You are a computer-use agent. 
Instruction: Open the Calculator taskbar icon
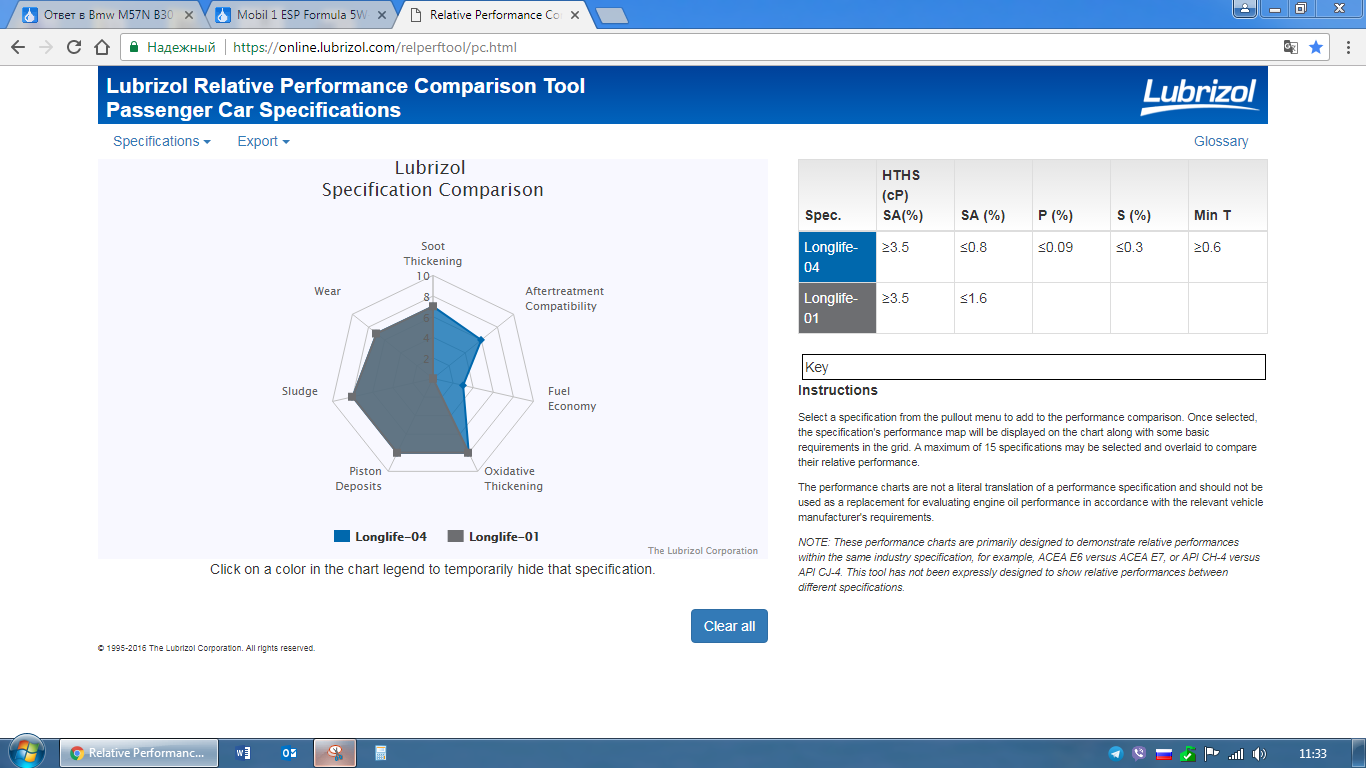pos(381,753)
